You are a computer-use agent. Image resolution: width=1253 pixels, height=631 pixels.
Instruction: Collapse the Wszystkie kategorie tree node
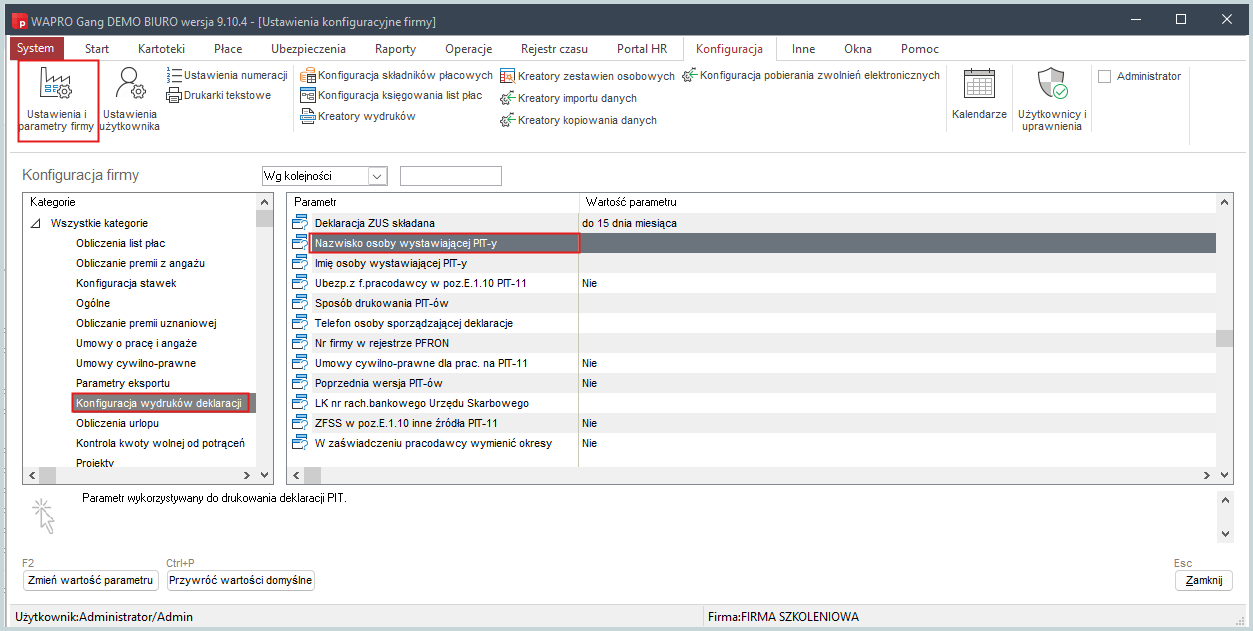click(37, 223)
